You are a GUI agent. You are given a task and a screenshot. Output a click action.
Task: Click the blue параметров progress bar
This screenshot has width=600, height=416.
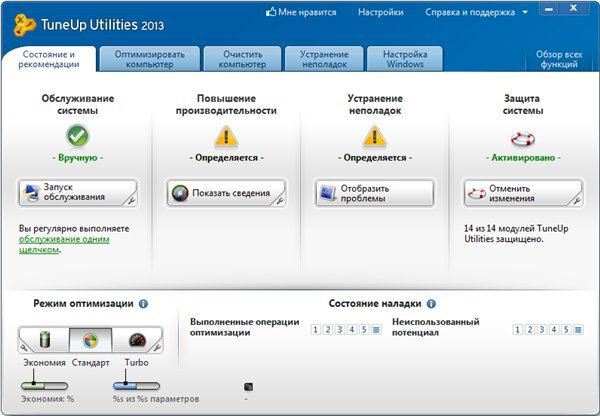click(136, 386)
